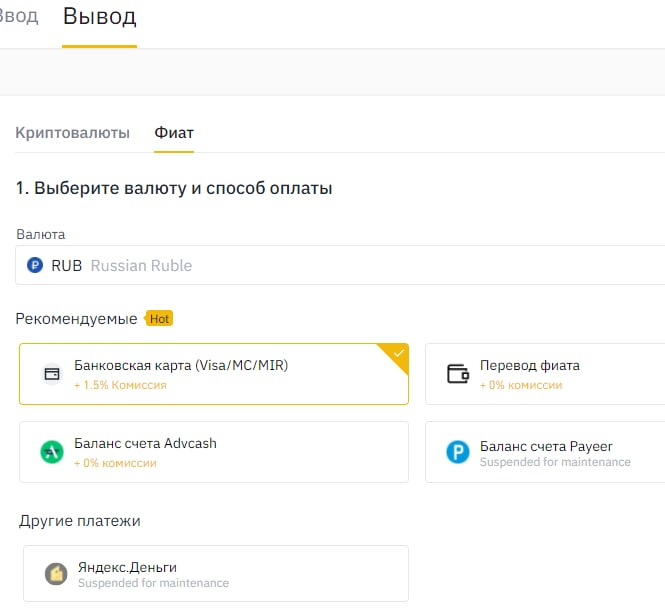Click the RUB ruble currency icon

point(36,266)
